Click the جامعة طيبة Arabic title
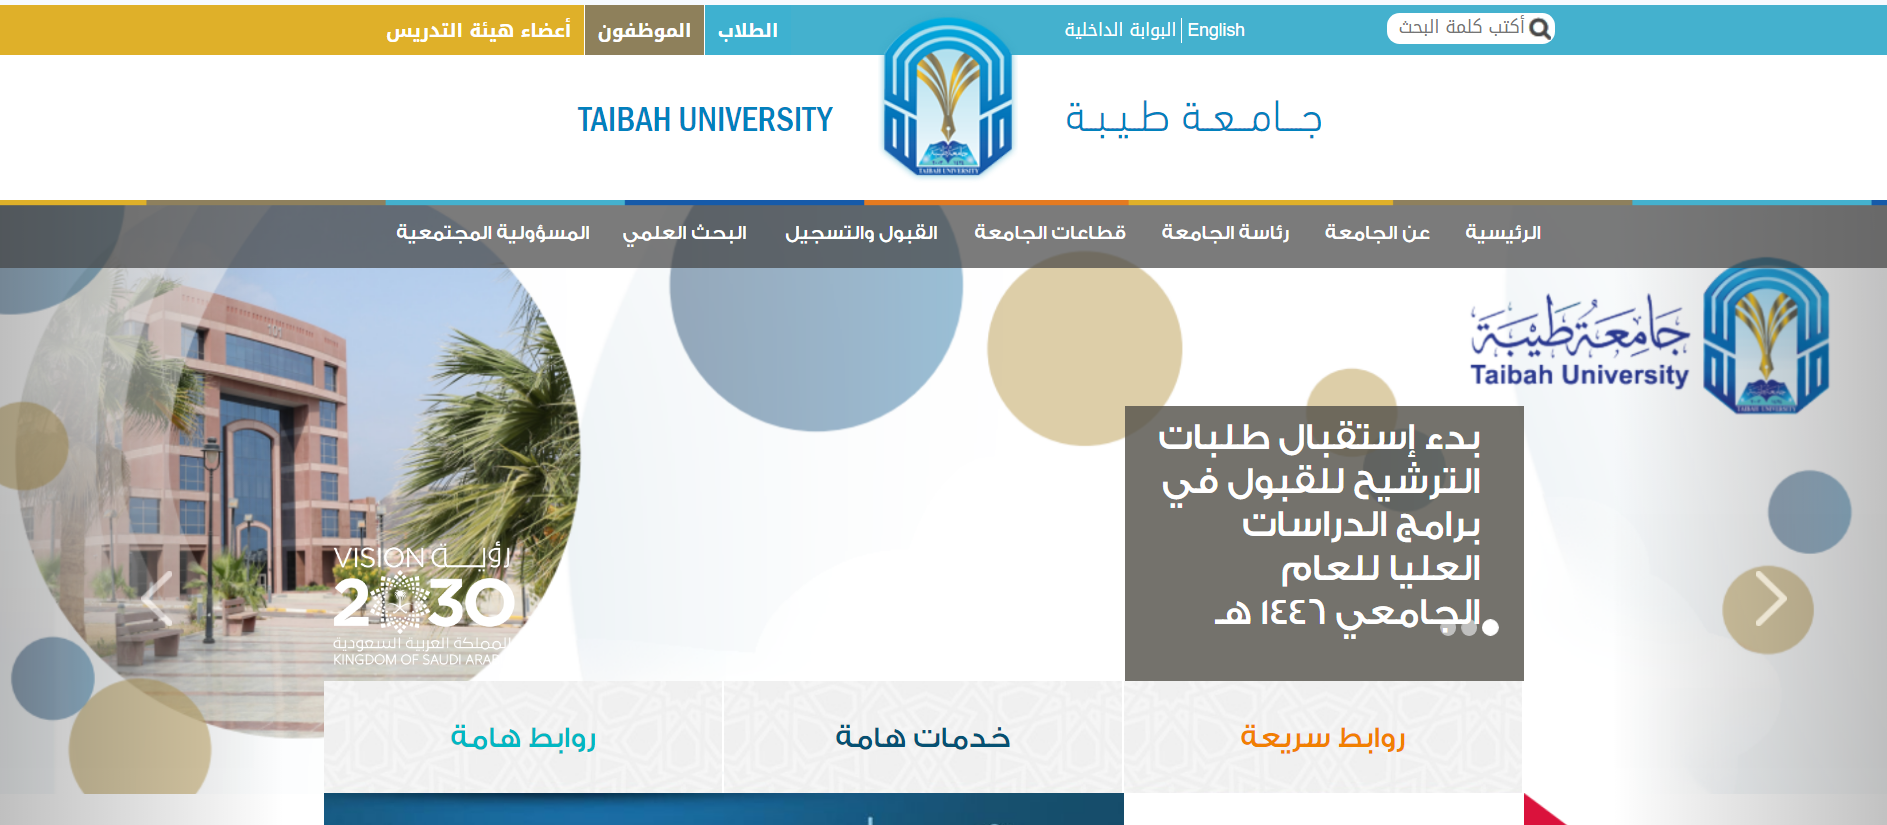 point(1194,118)
